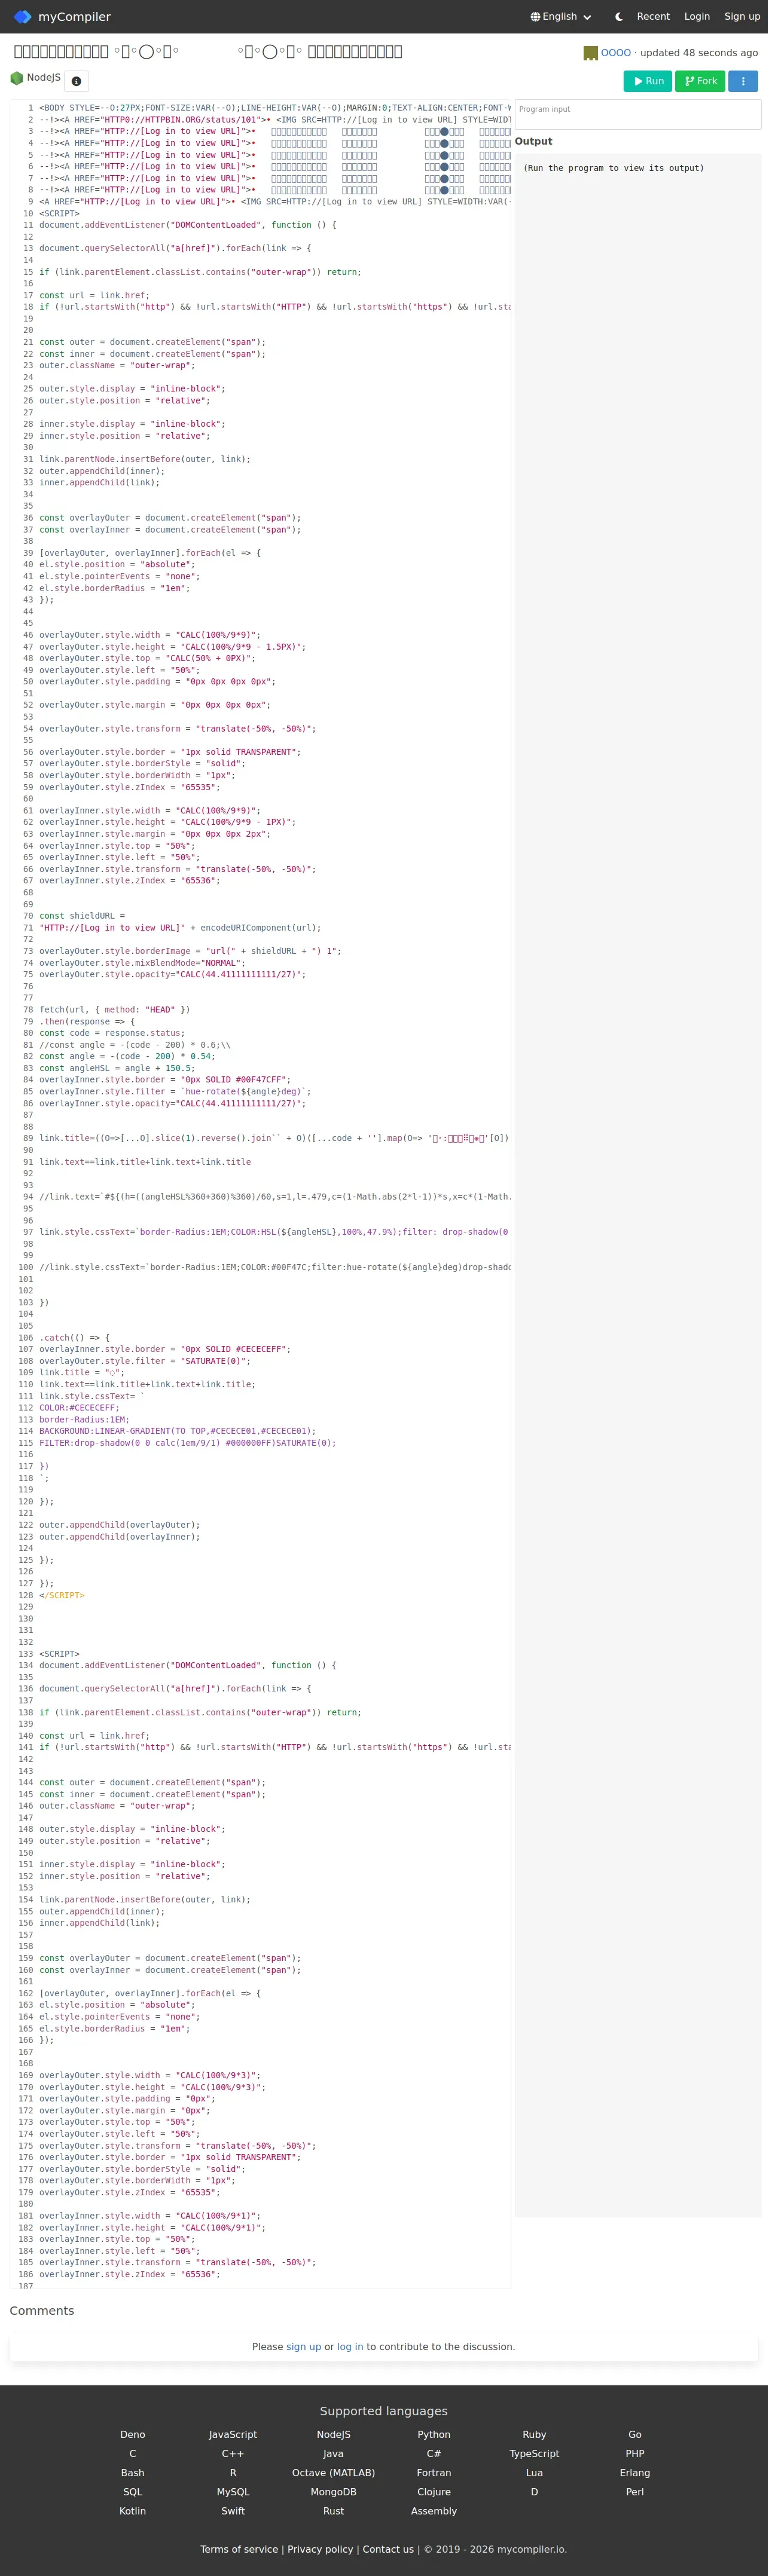The width and height of the screenshot is (769, 2576).
Task: Open Clojure in supported languages
Action: point(434,2492)
